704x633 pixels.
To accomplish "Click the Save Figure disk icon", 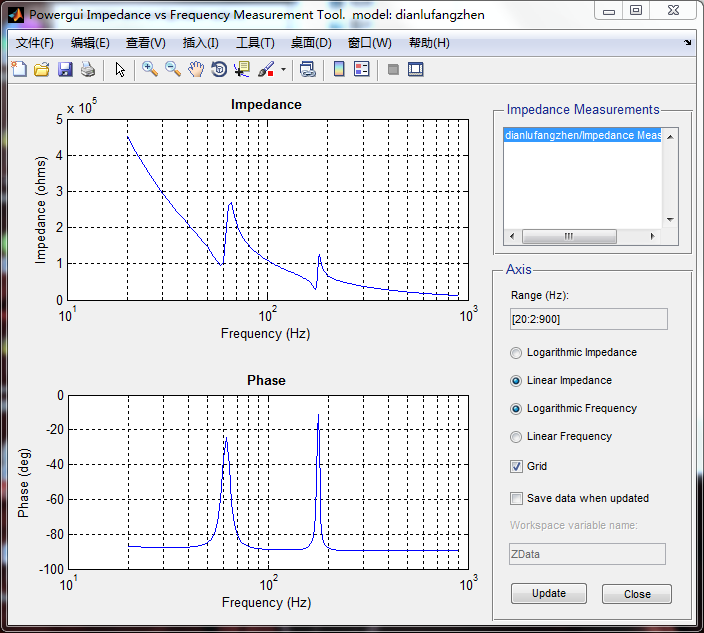I will click(65, 69).
